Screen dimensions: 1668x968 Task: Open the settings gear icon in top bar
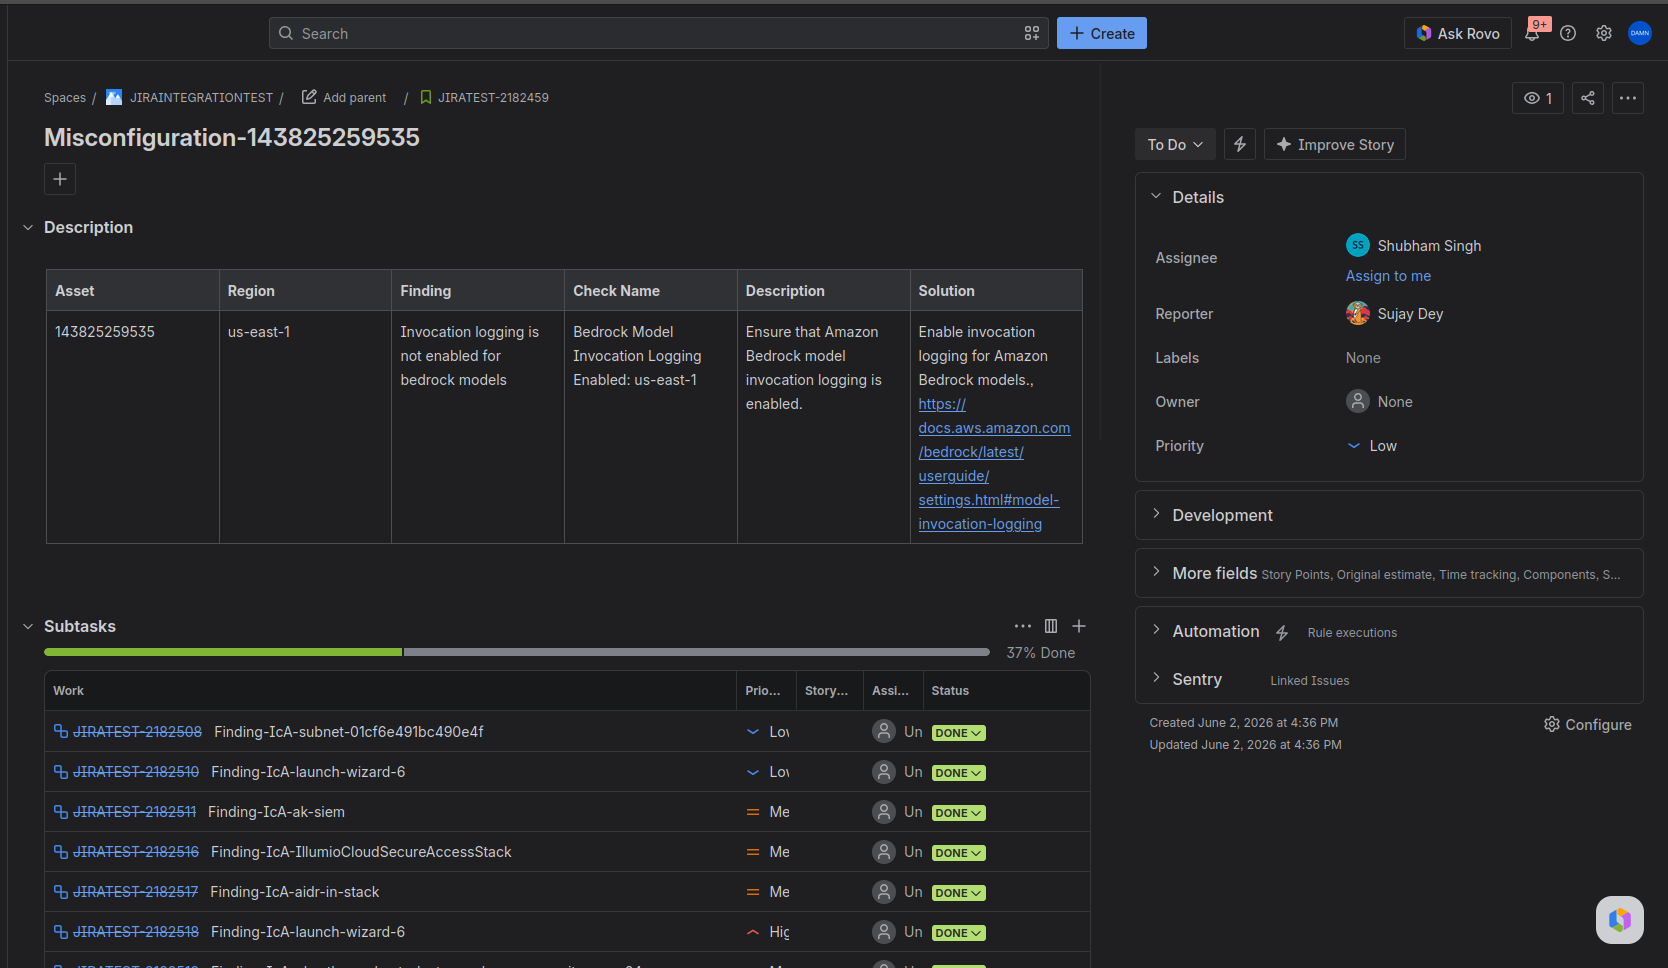pyautogui.click(x=1604, y=33)
